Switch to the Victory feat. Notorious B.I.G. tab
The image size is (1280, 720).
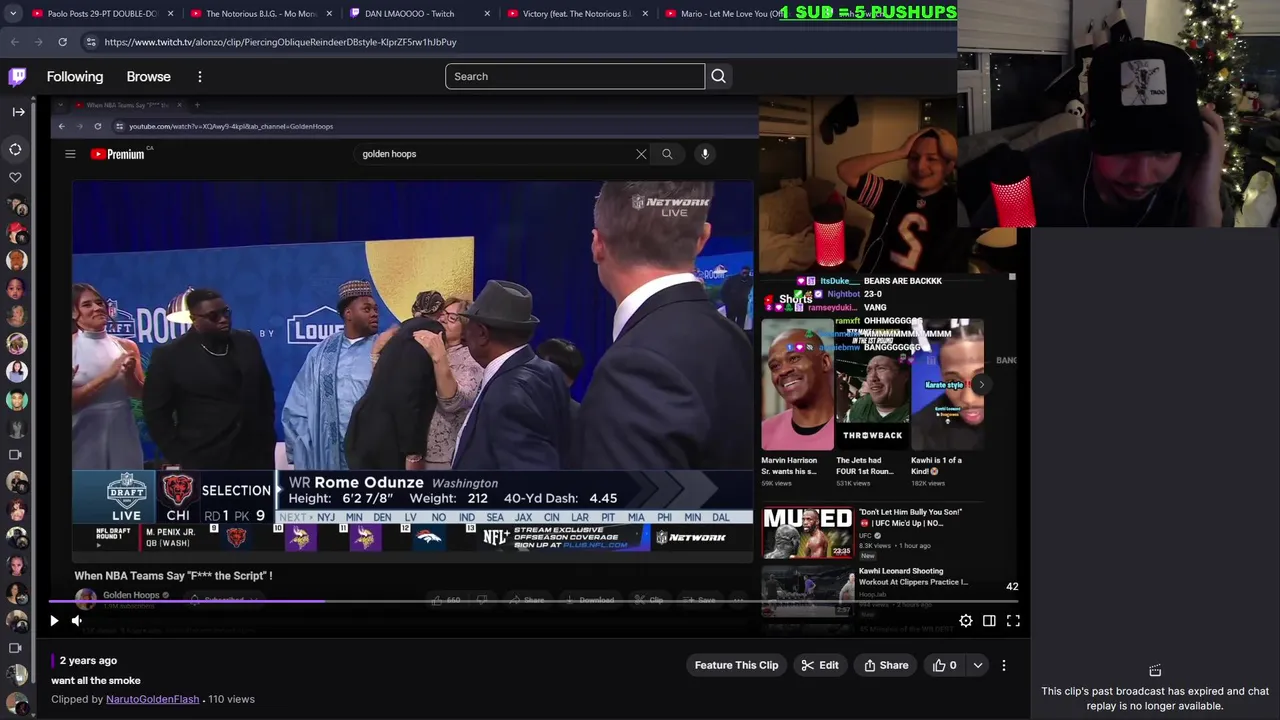tap(569, 14)
